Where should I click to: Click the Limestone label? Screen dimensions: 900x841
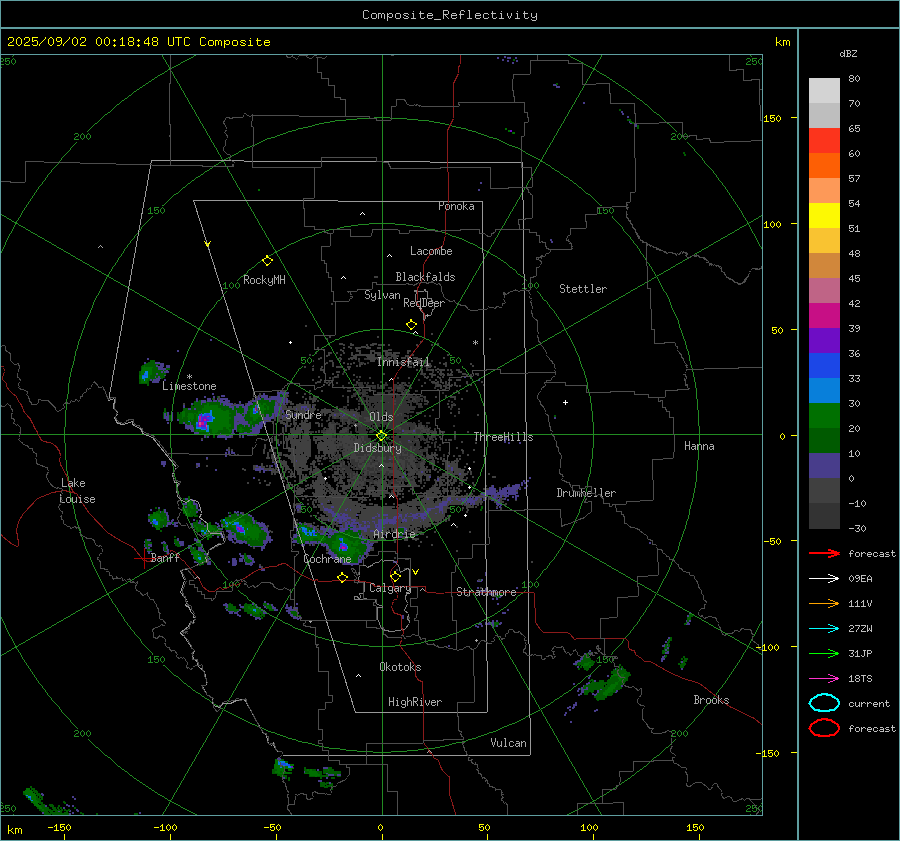[189, 386]
